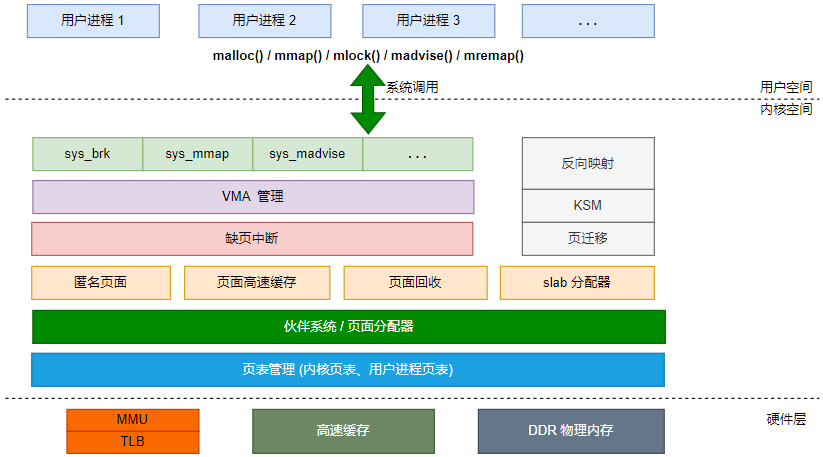
Task: Click the sys_brk cell
Action: tap(87, 154)
